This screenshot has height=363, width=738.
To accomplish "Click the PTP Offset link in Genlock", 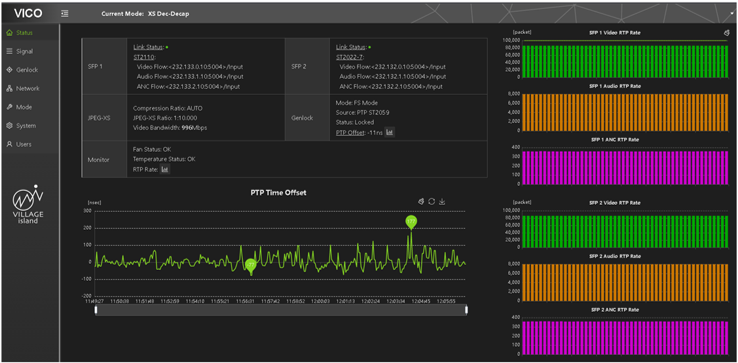I will [350, 133].
